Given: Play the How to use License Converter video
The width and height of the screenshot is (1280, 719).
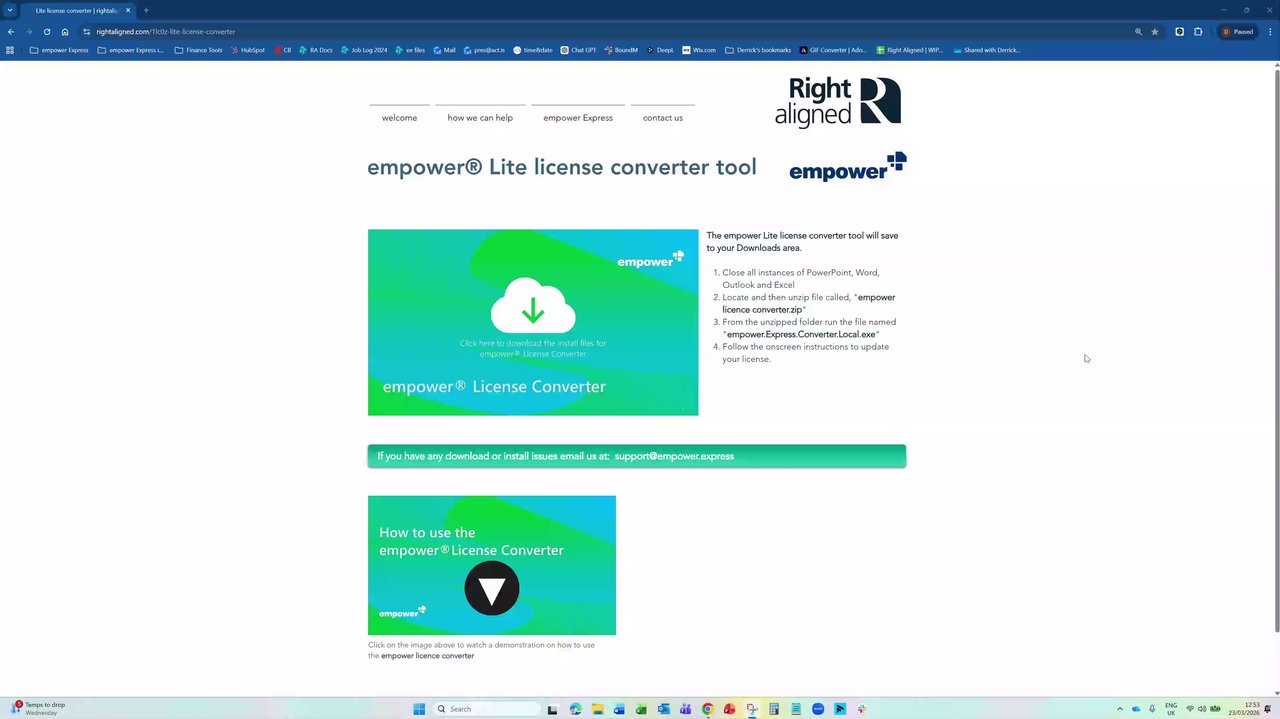Looking at the screenshot, I should (492, 565).
